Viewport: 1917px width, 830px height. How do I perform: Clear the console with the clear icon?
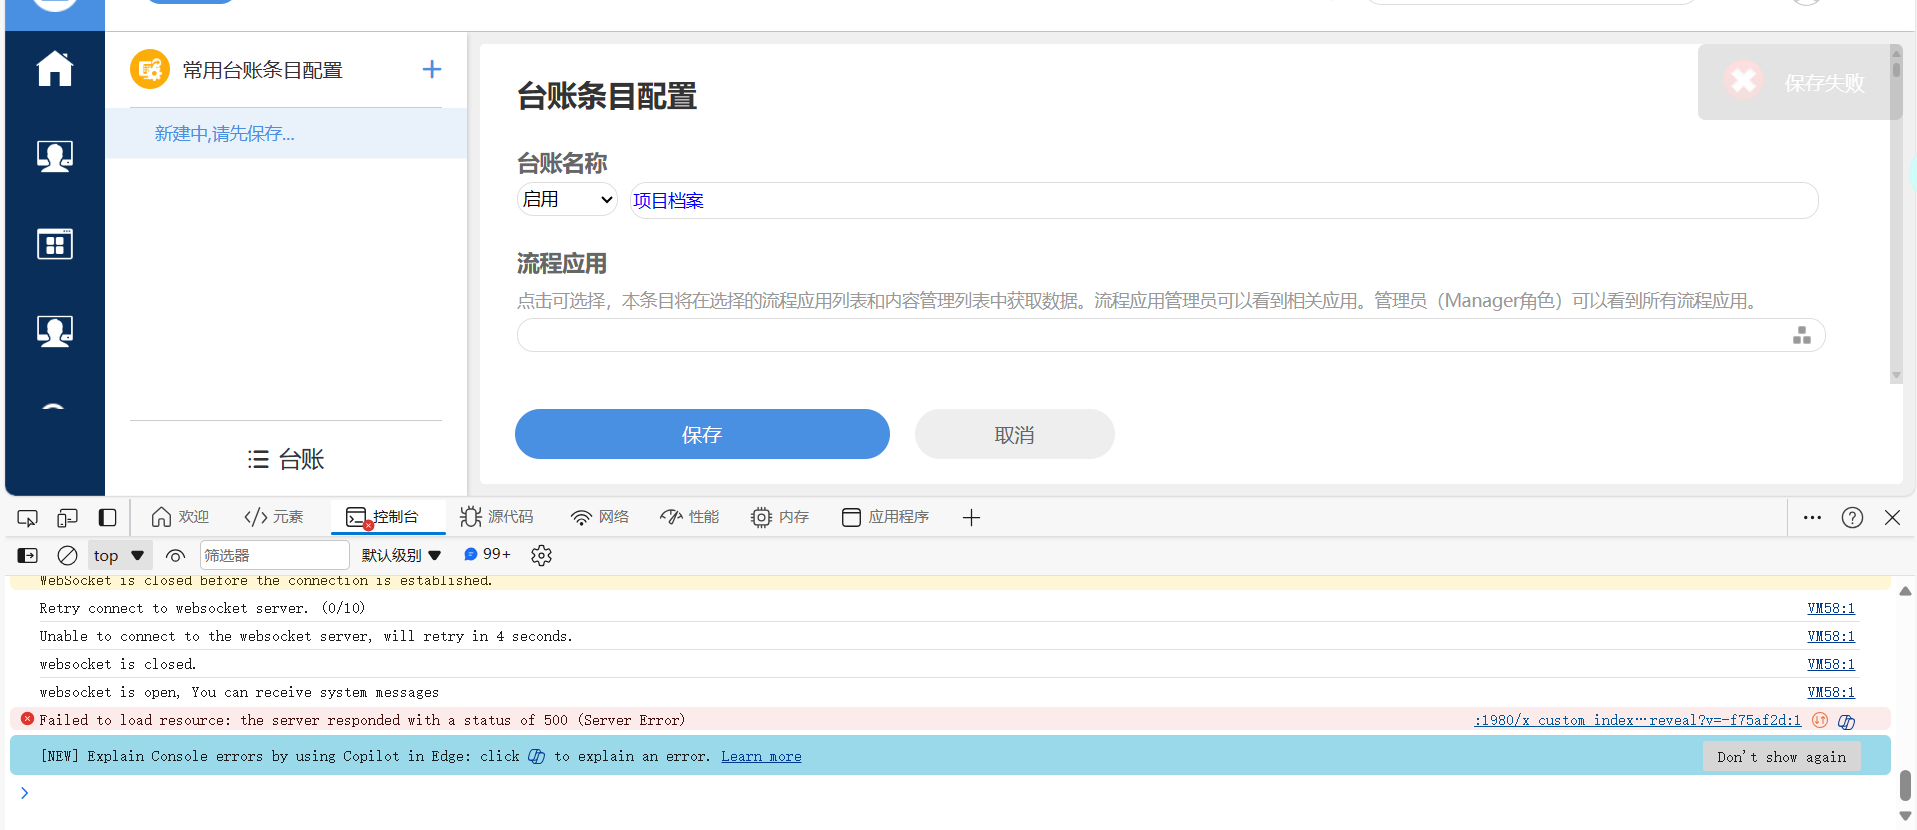tap(67, 555)
